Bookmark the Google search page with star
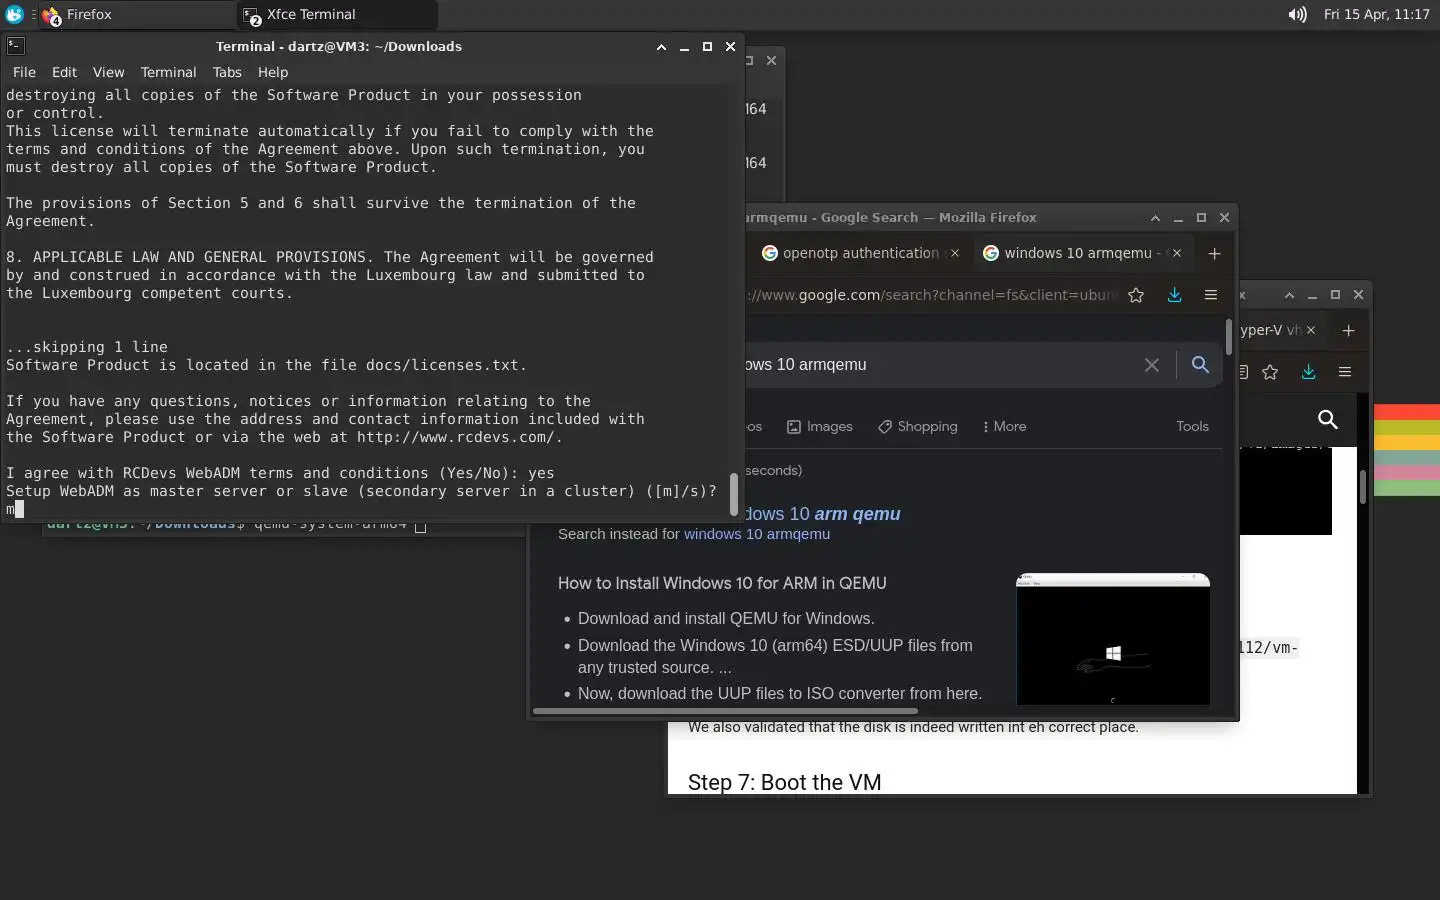This screenshot has height=900, width=1440. click(x=1136, y=295)
